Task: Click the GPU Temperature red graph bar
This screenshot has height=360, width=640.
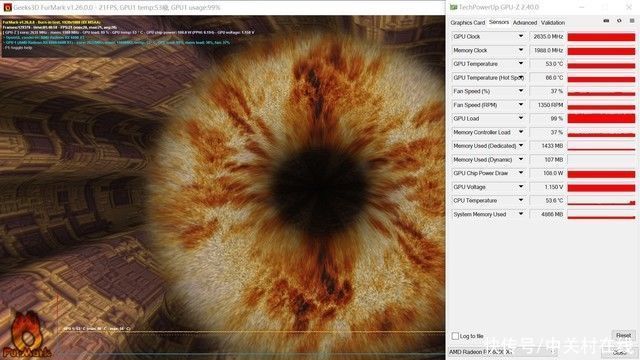Action: (601, 64)
